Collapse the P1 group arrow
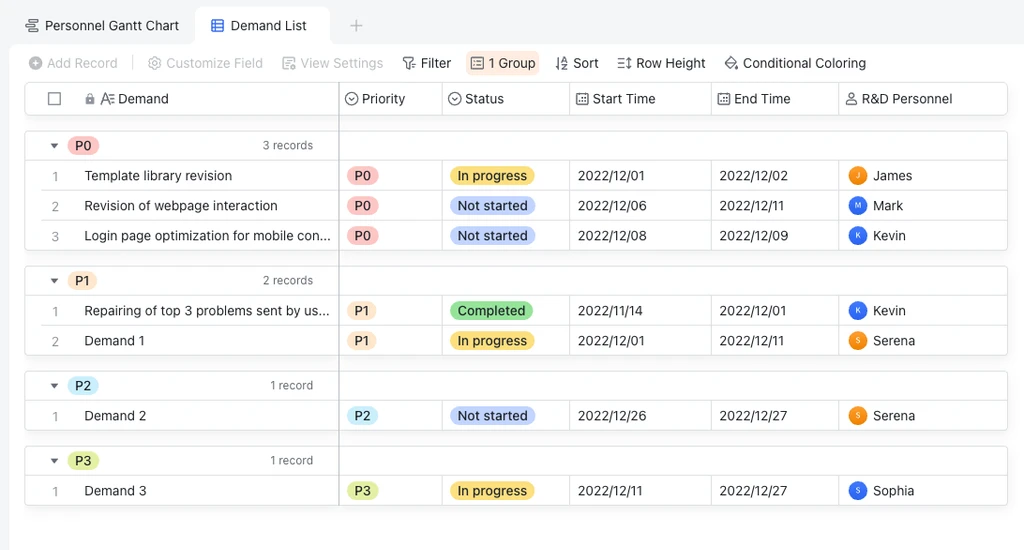 tap(55, 281)
